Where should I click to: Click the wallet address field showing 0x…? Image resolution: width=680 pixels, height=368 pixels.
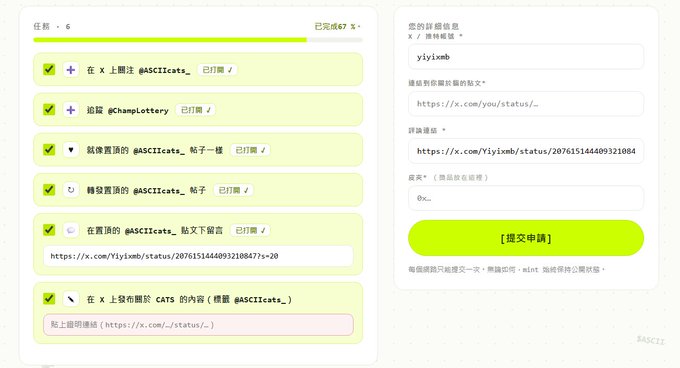coord(526,198)
